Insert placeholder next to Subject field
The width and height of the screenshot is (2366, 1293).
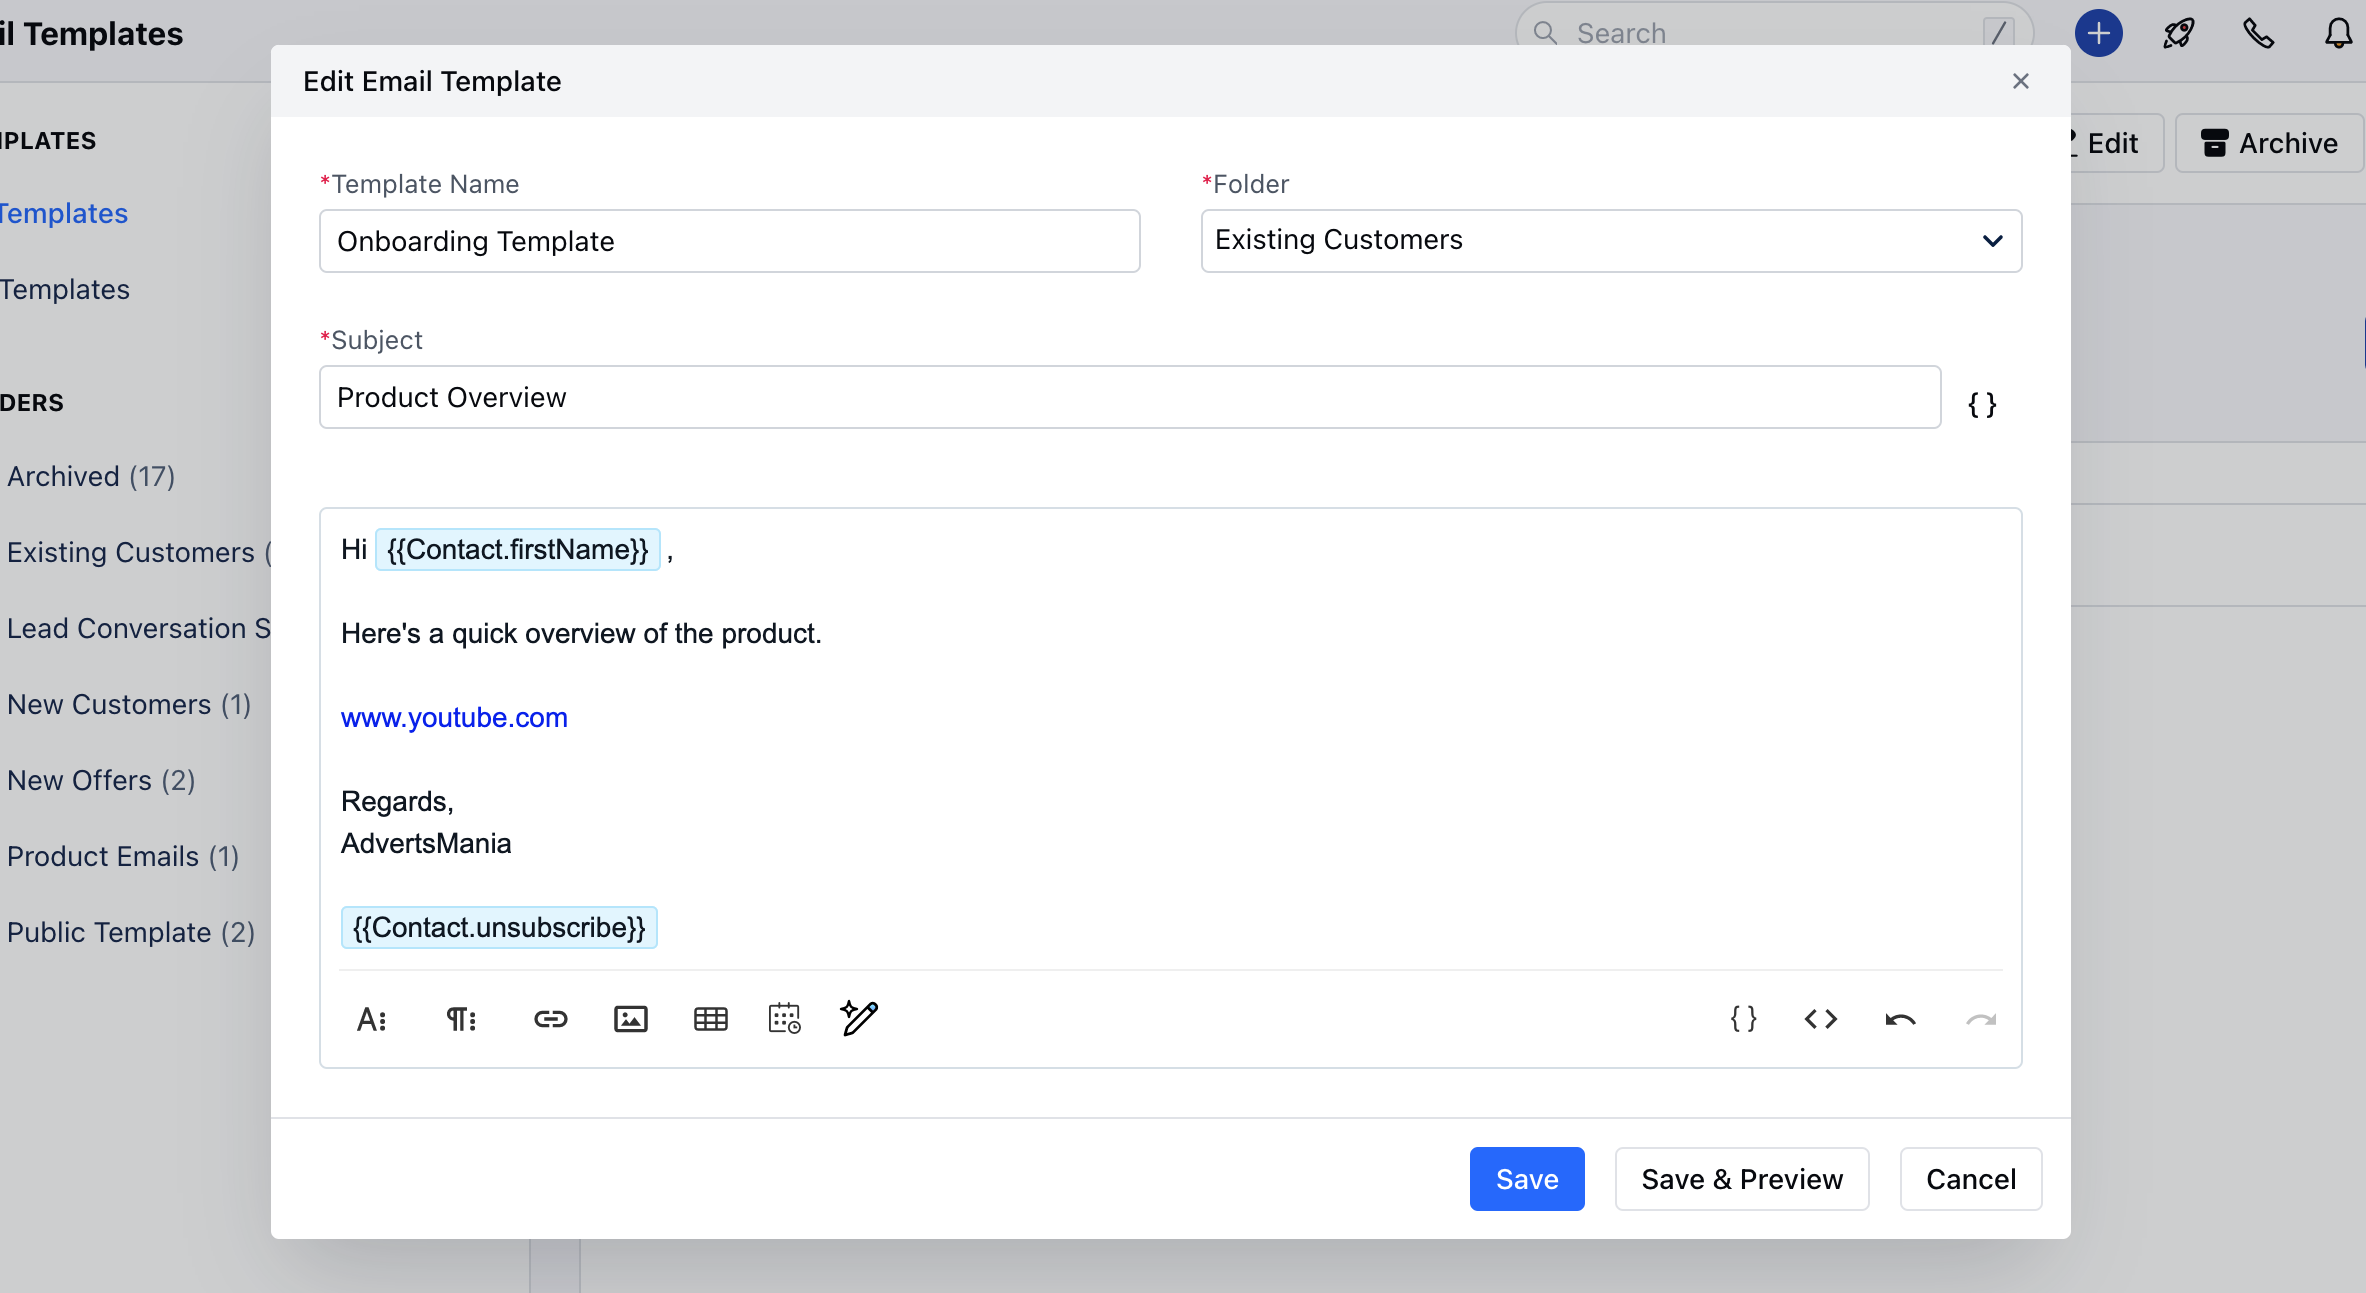tap(1982, 405)
